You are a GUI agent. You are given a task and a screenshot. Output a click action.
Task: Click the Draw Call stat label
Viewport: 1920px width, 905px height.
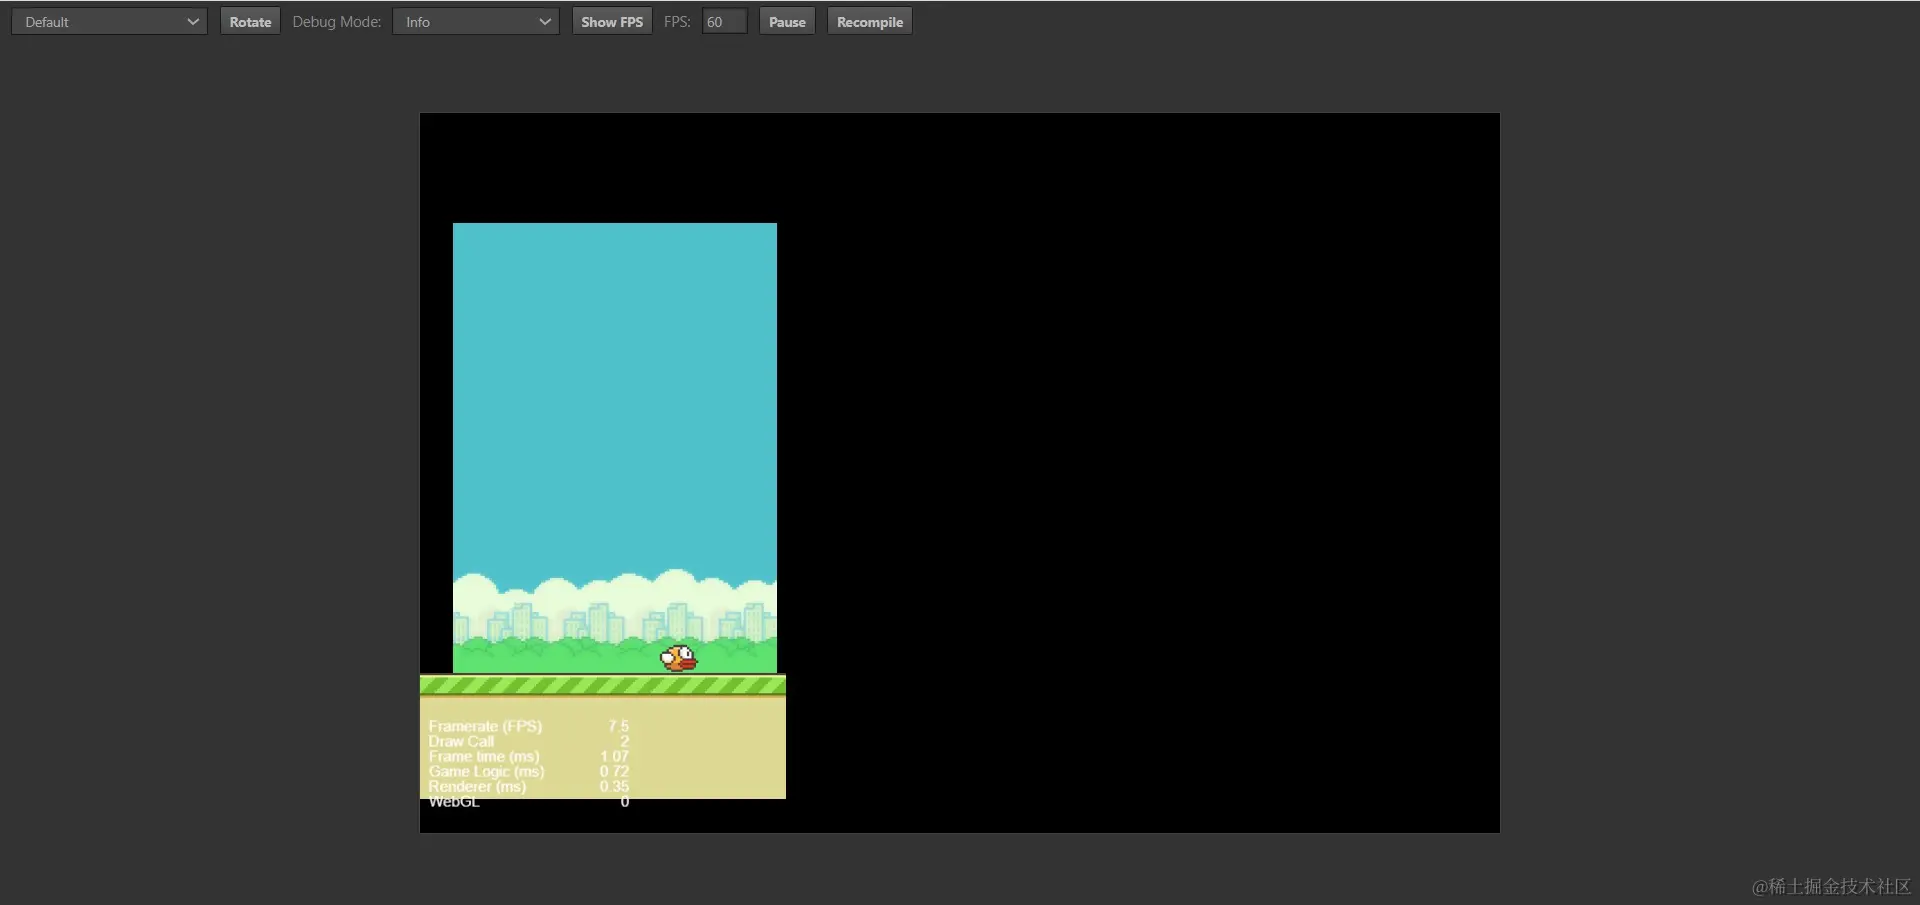click(x=461, y=741)
